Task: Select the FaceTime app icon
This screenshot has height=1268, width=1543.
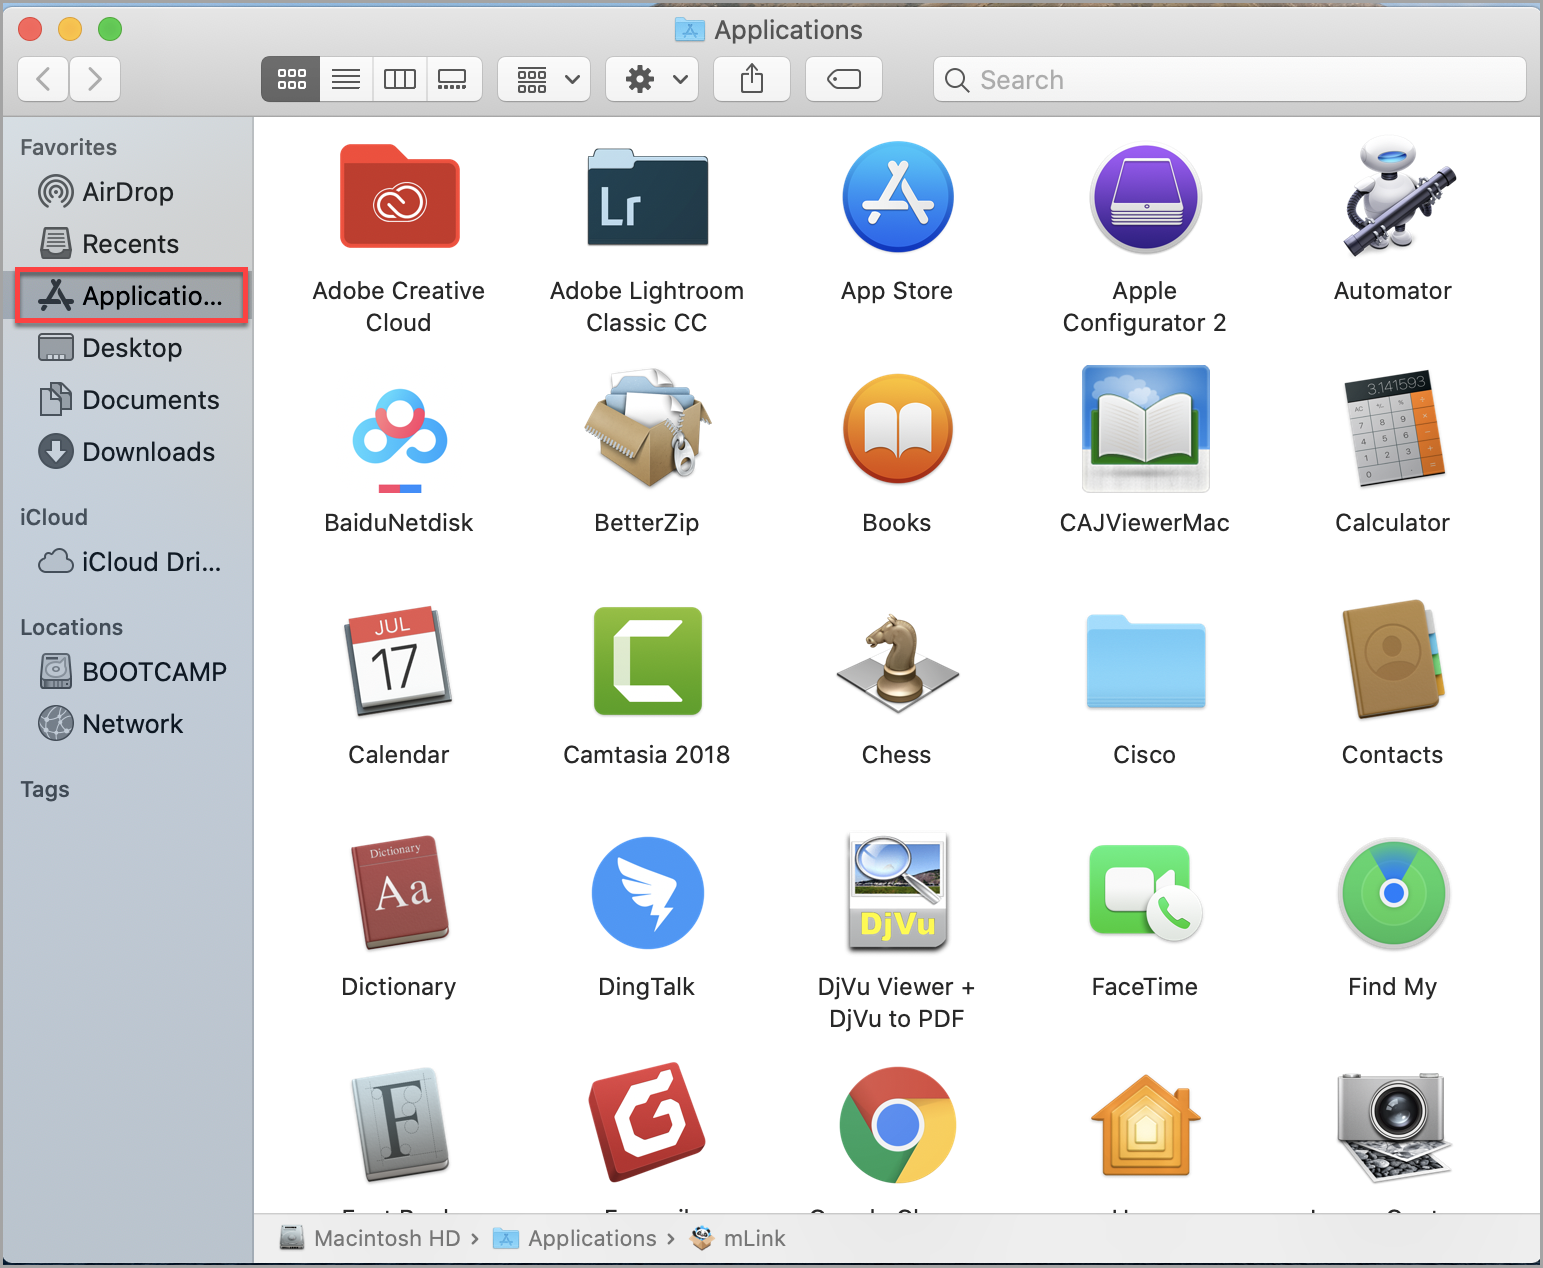Action: pos(1145,892)
